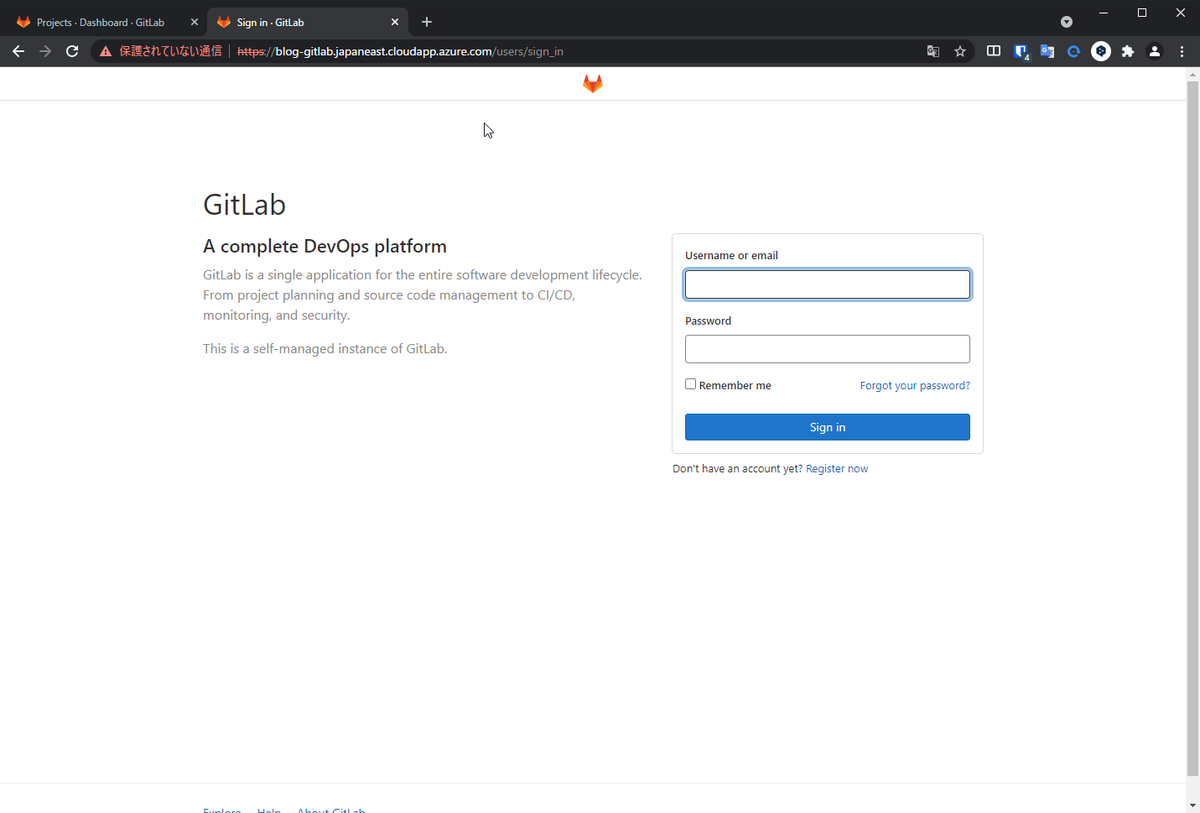1200x813 pixels.
Task: Click the "Don't have an account yet?" text
Action: pyautogui.click(x=737, y=469)
